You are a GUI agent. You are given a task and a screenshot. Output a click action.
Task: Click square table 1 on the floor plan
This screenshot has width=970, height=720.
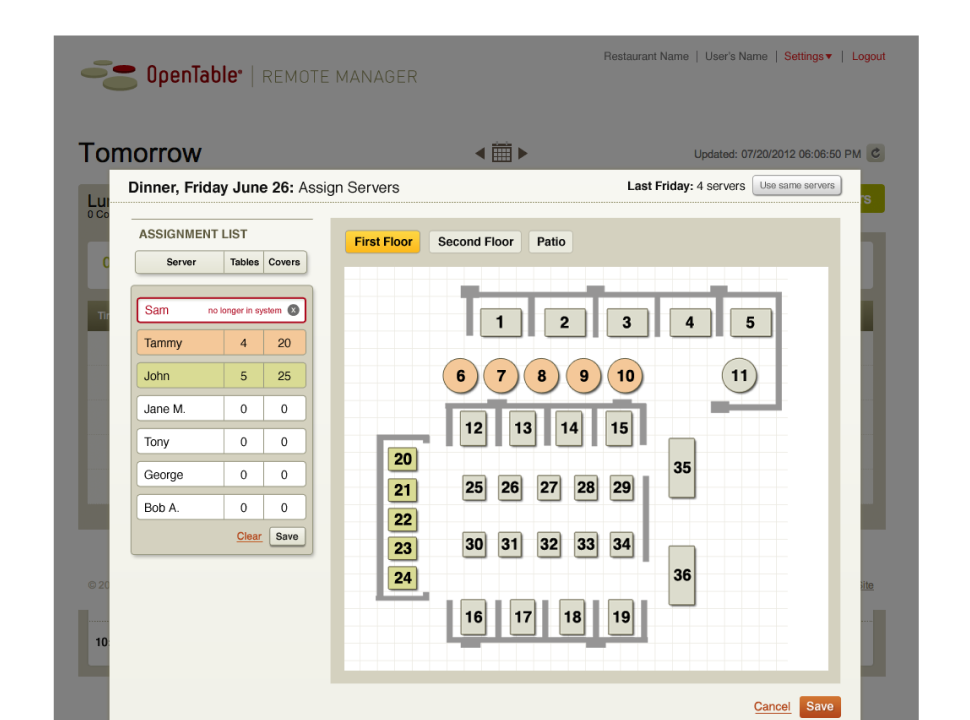(x=500, y=322)
